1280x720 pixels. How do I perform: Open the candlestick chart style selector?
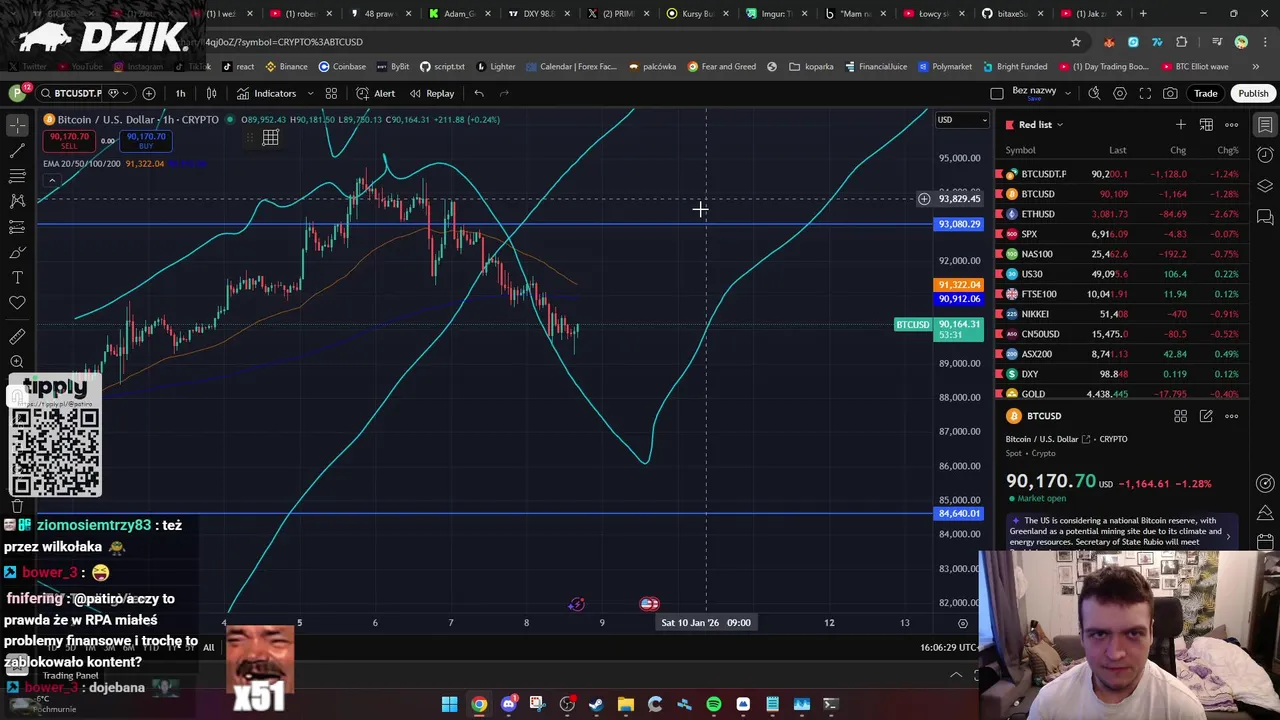coord(211,93)
